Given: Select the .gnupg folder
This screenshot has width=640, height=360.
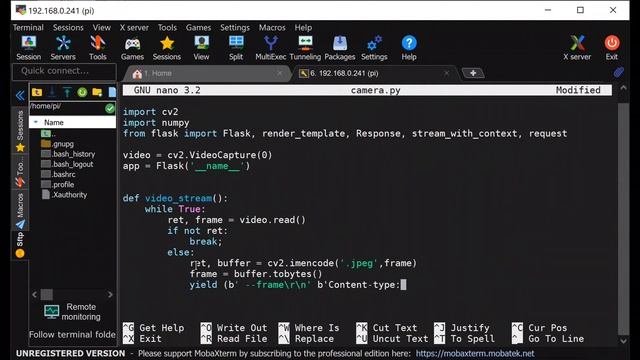Looking at the screenshot, I should point(58,144).
